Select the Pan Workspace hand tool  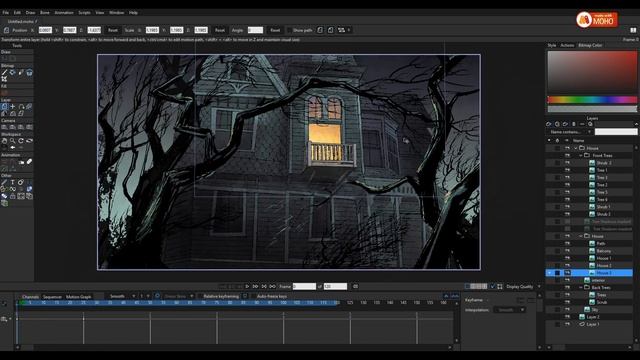tap(4, 141)
